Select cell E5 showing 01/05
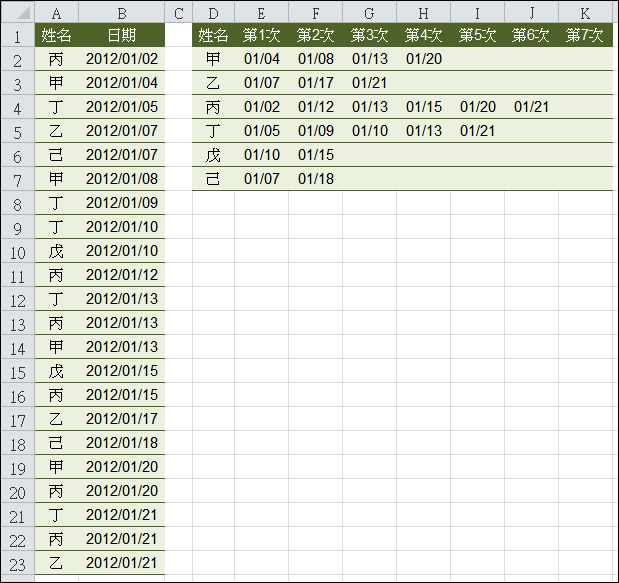This screenshot has width=619, height=583. pos(261,131)
